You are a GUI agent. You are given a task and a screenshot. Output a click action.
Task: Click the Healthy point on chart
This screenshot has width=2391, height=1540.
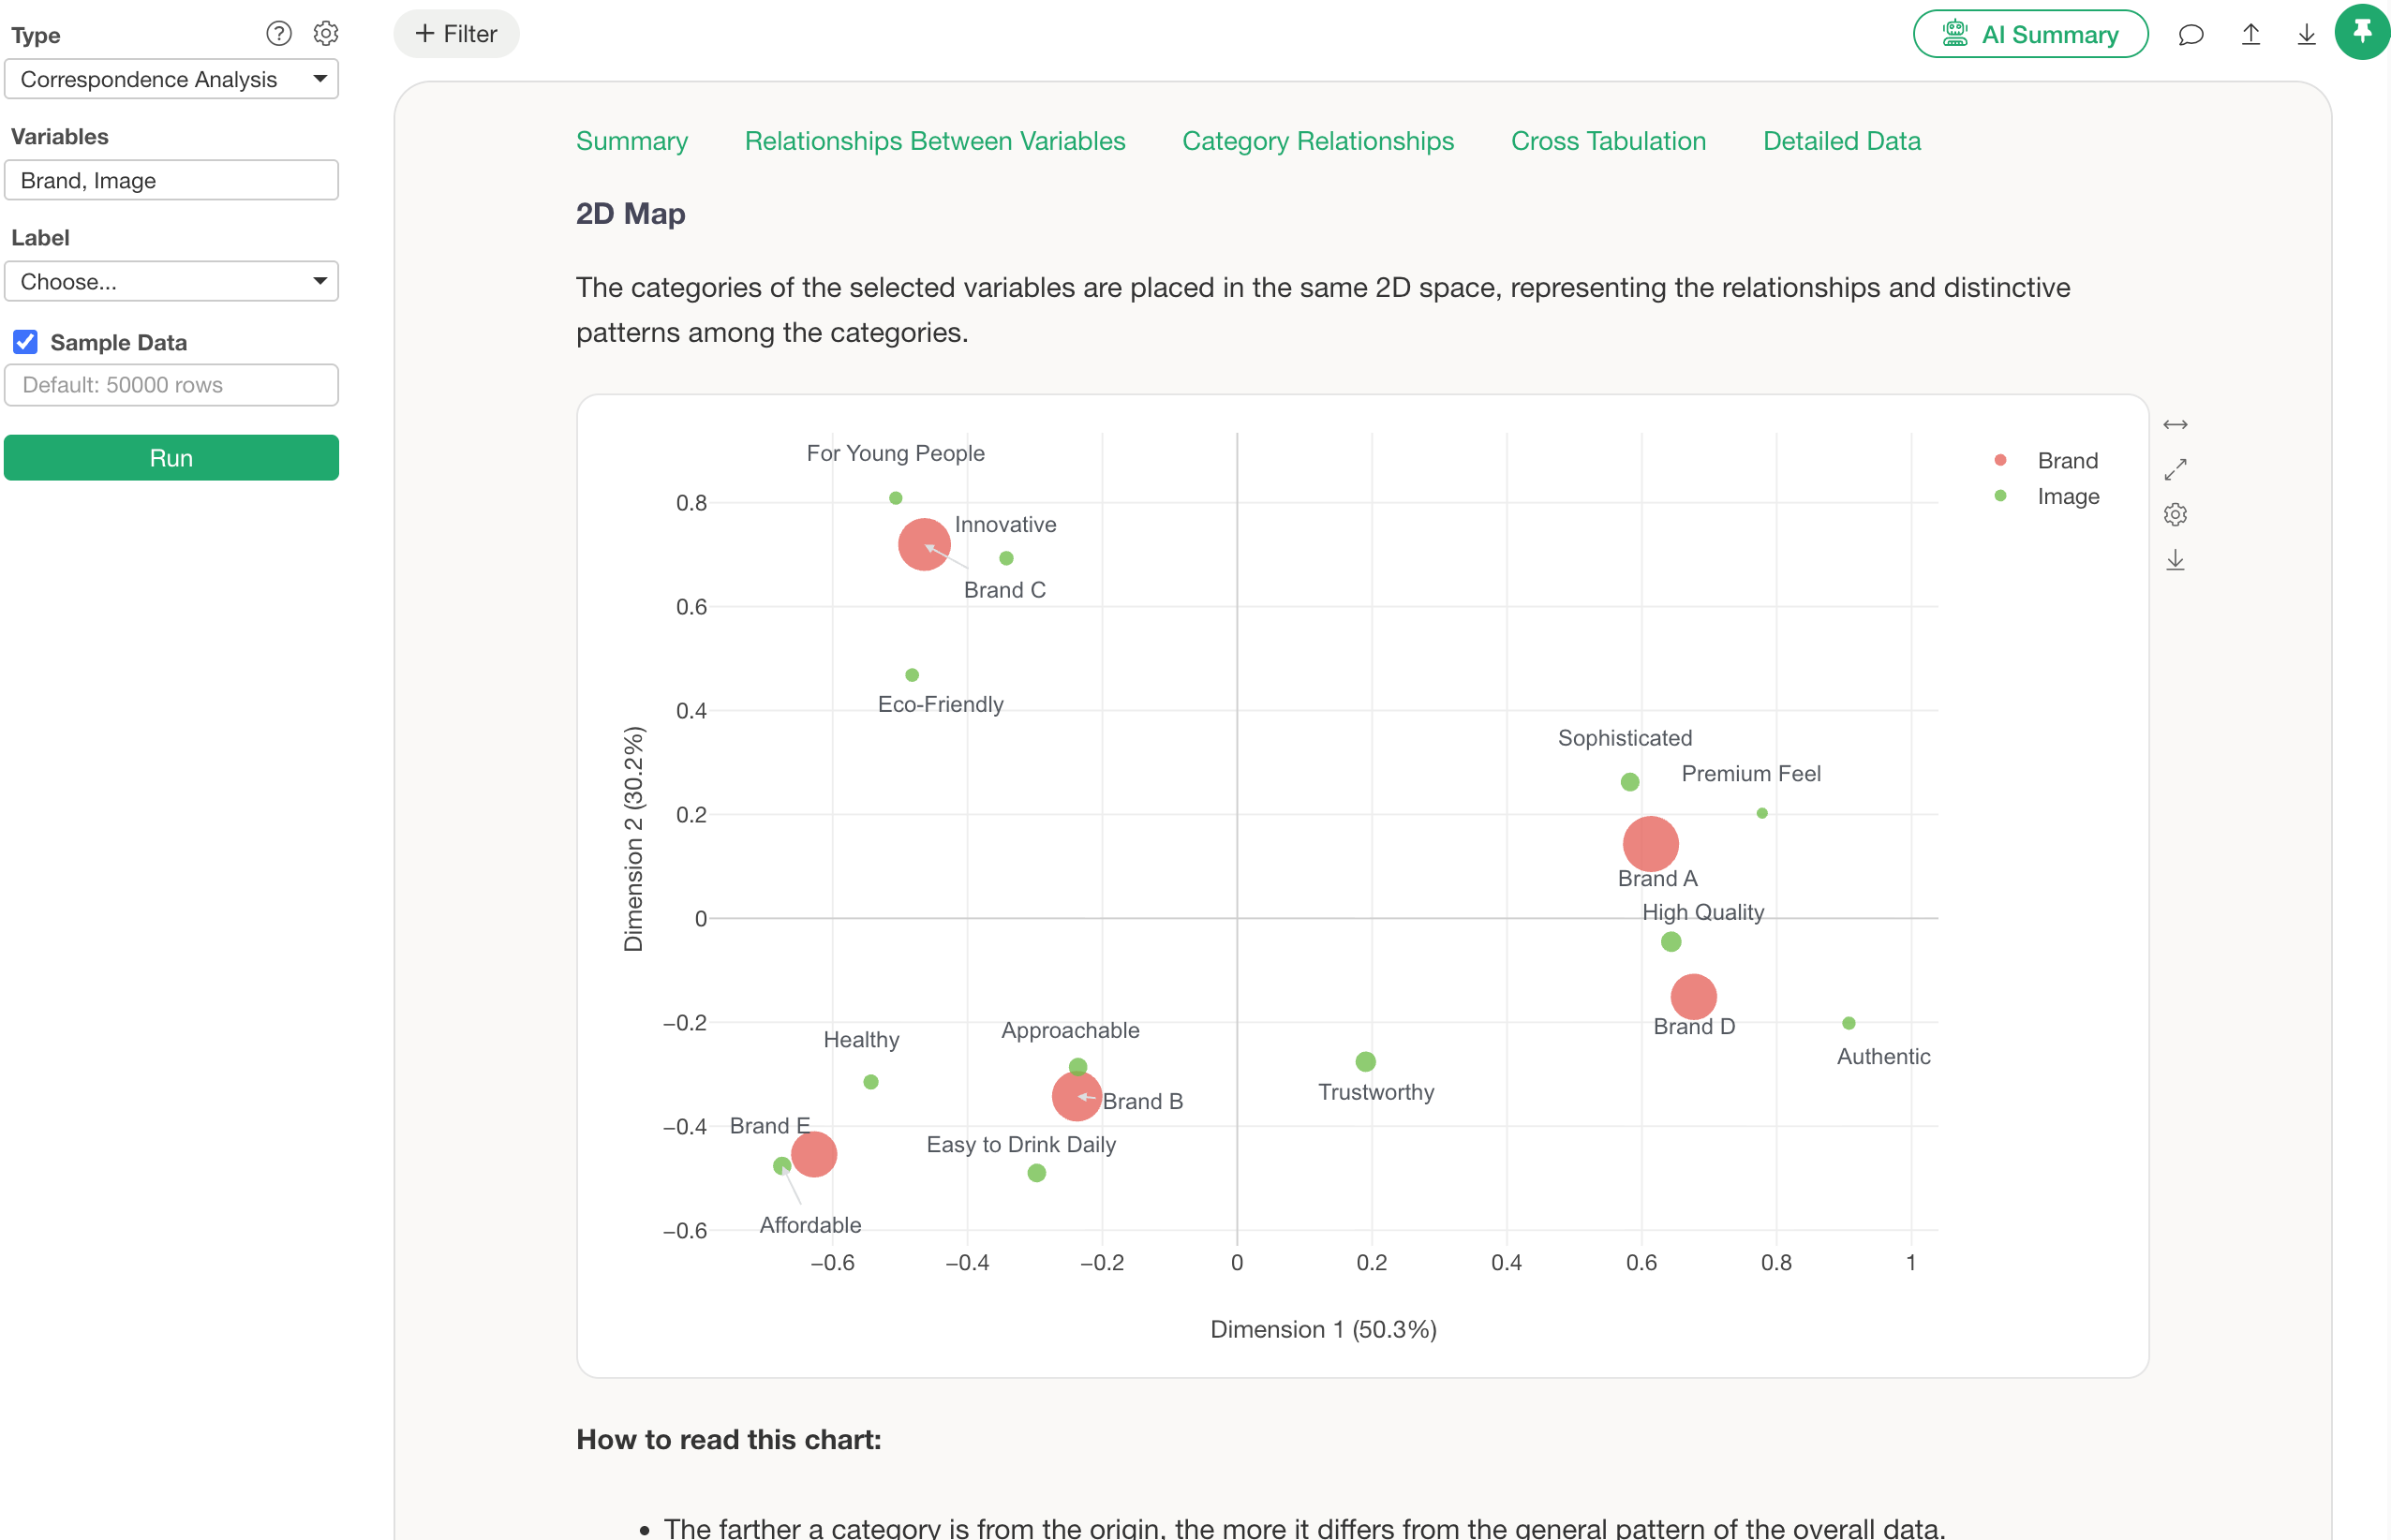point(871,1082)
